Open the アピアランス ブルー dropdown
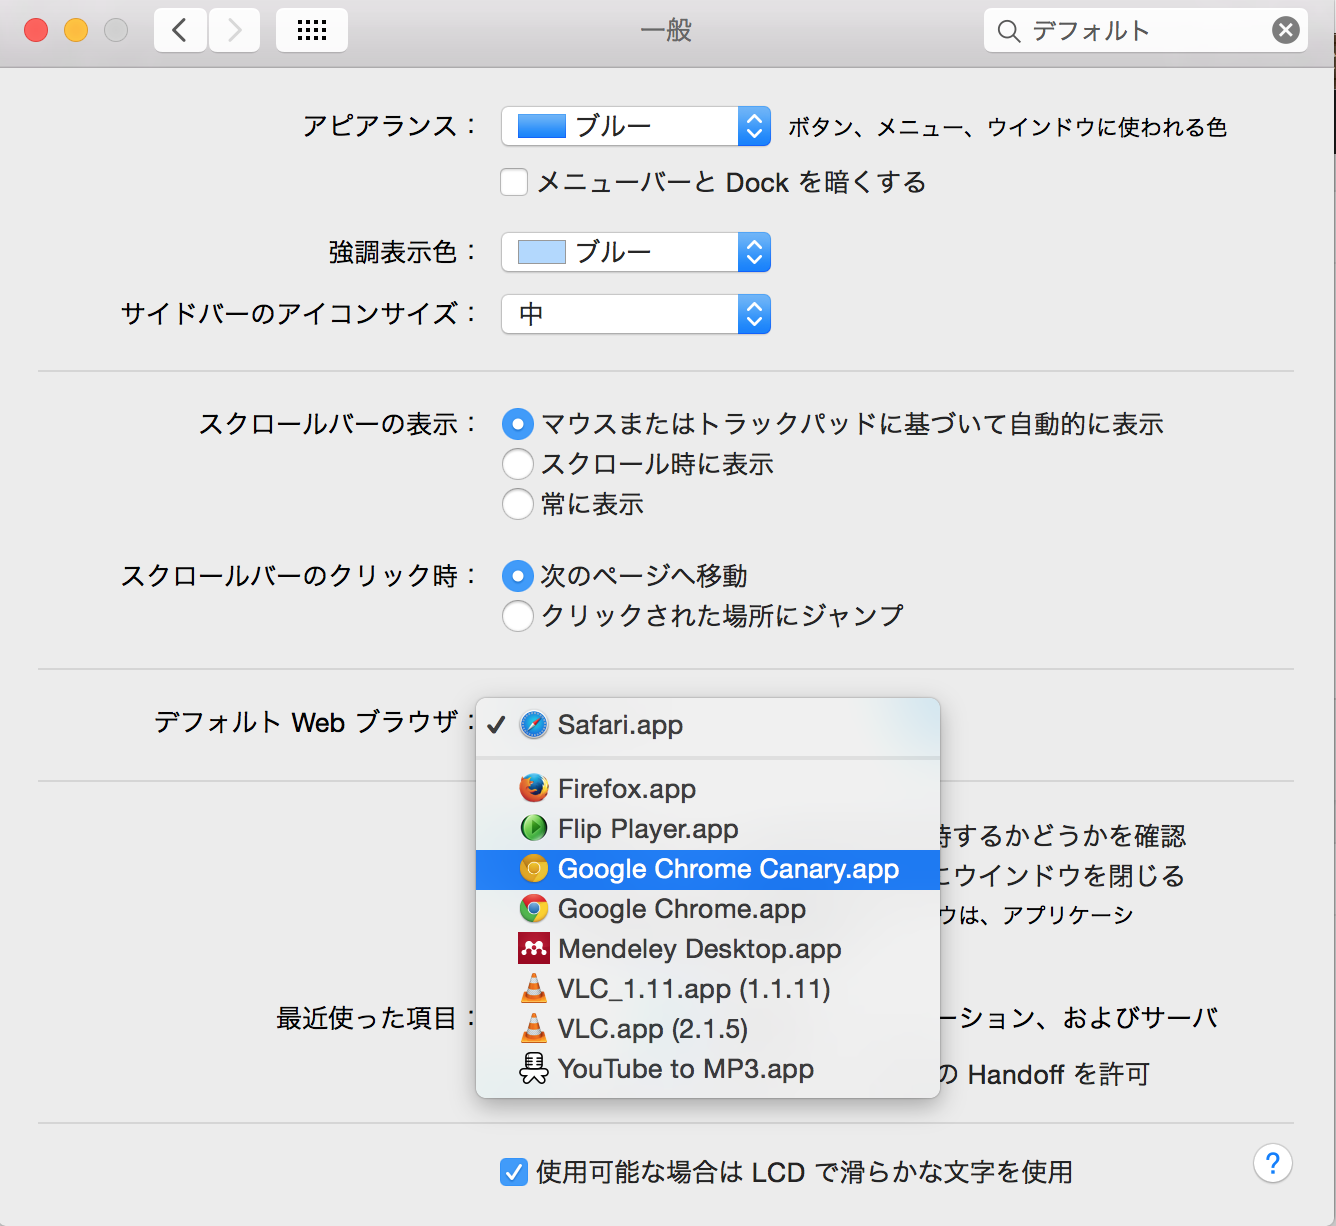This screenshot has height=1226, width=1336. click(x=636, y=126)
